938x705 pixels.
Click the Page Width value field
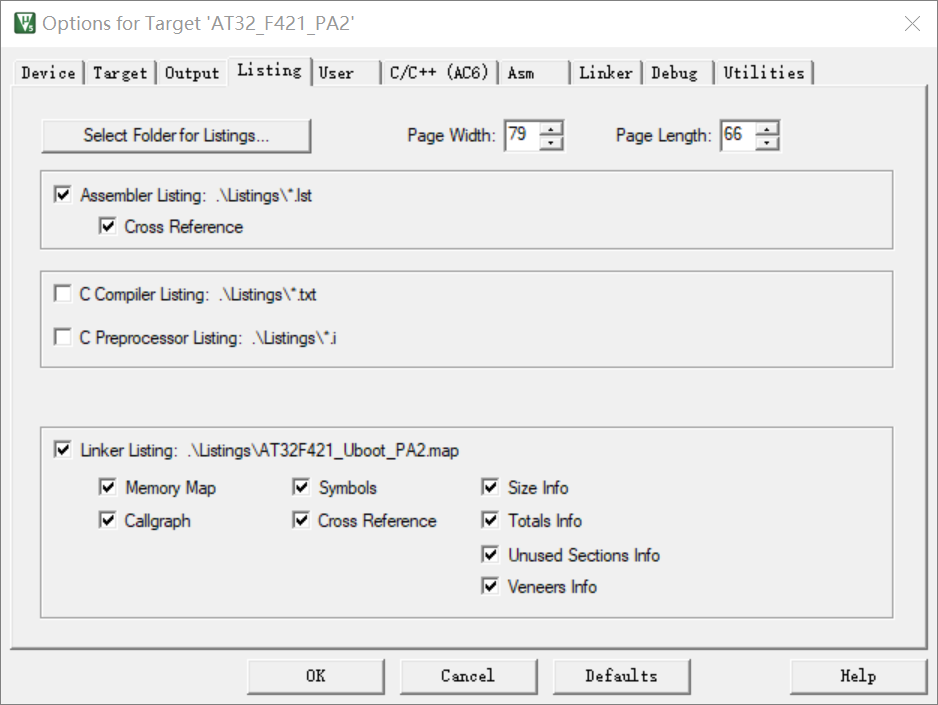pos(522,135)
